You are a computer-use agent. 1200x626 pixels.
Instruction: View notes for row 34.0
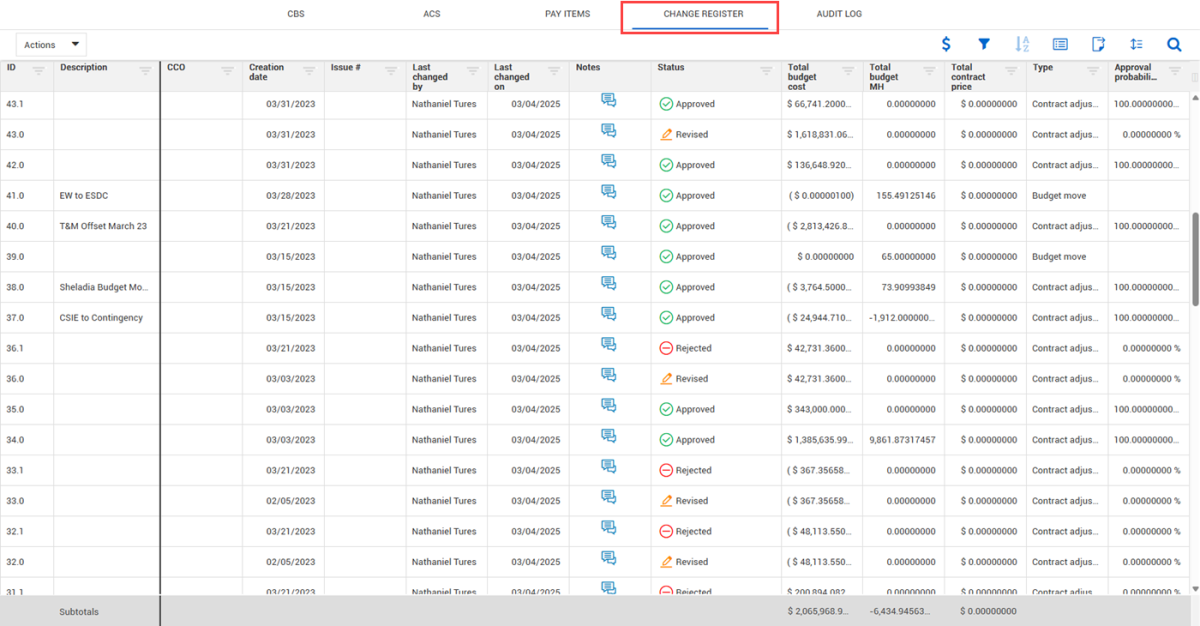[608, 435]
